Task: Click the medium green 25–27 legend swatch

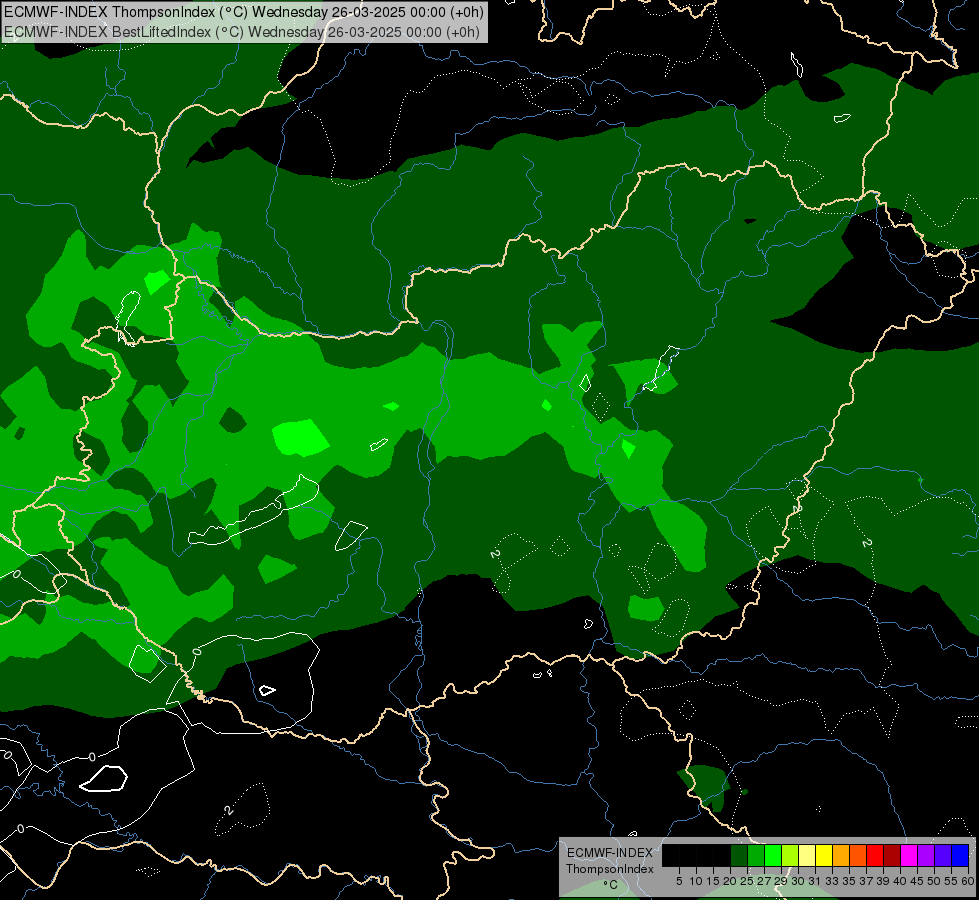Action: click(x=756, y=855)
